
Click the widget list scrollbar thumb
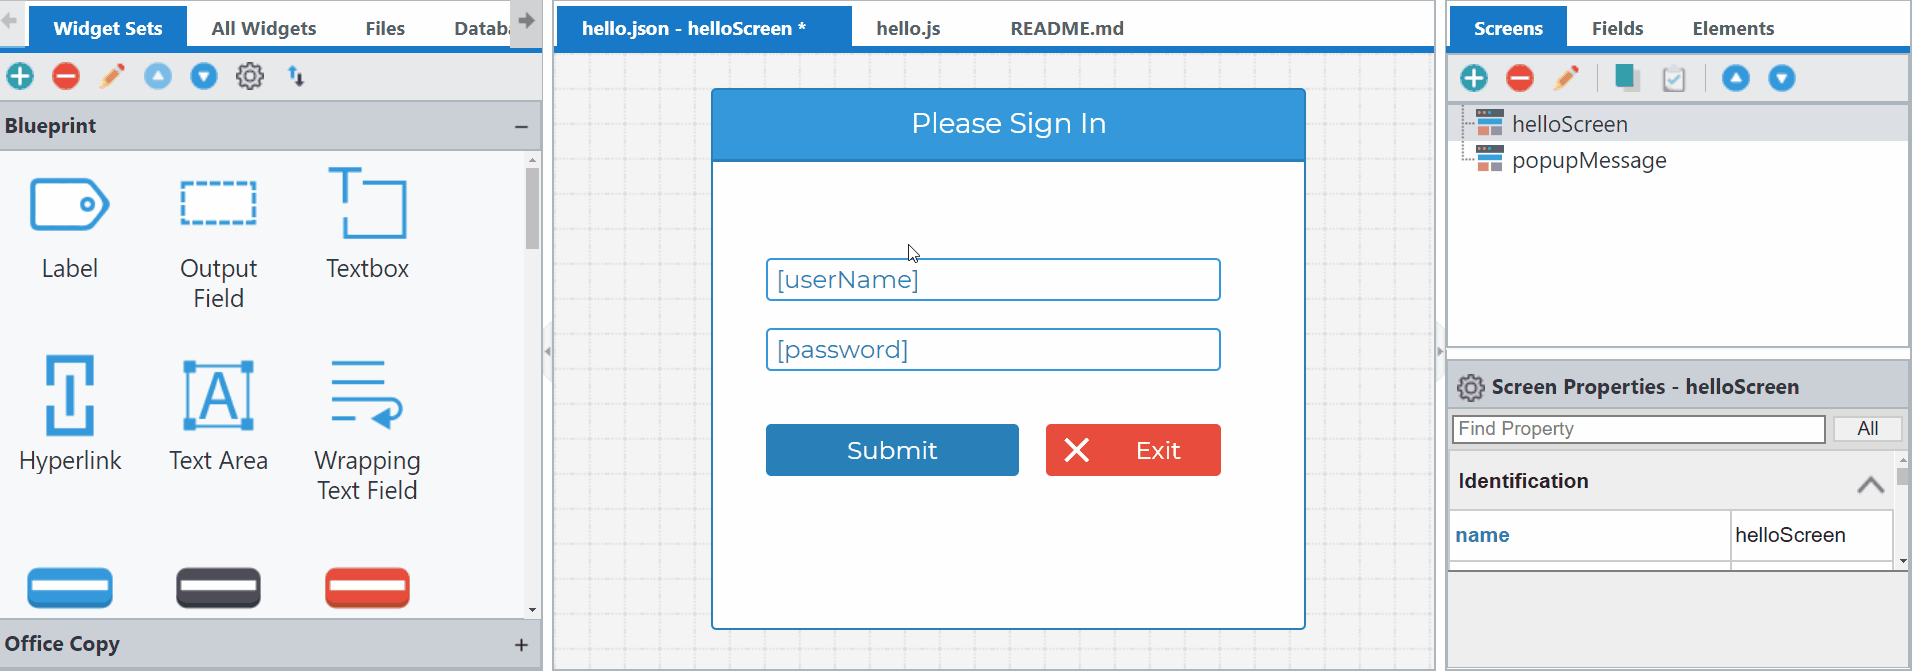coord(532,208)
